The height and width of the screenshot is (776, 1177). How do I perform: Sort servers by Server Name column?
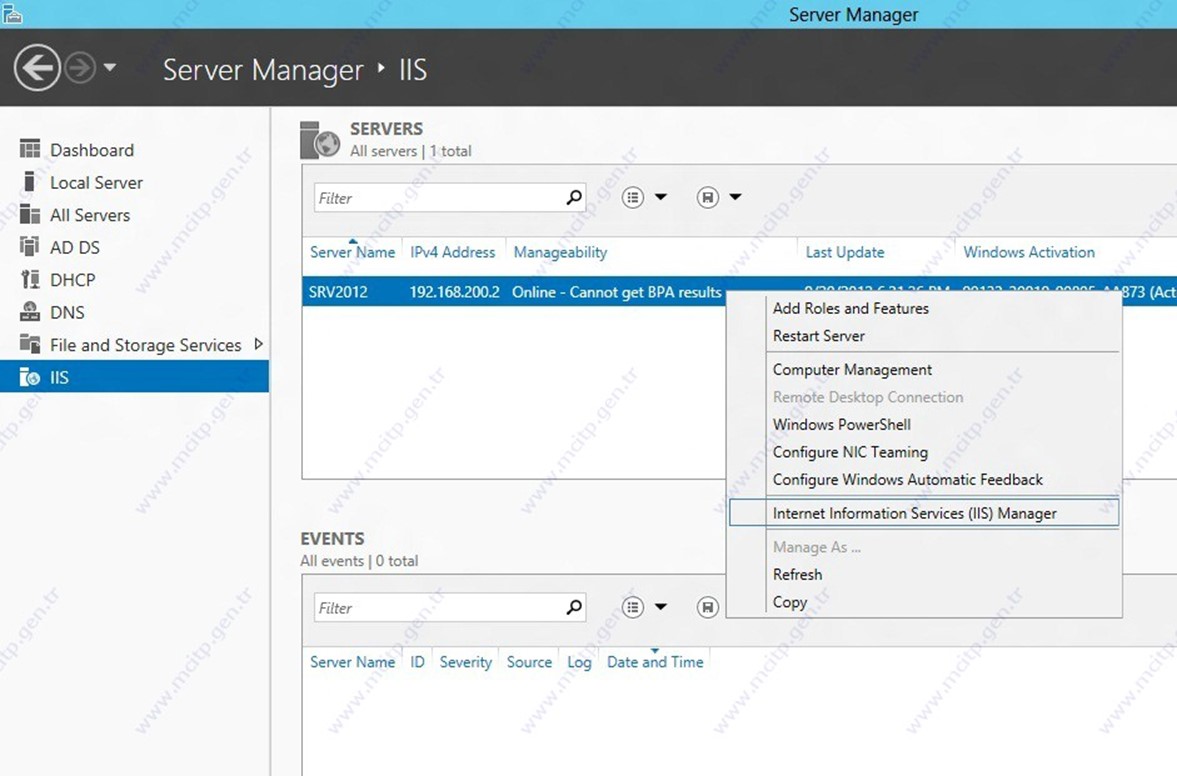pyautogui.click(x=352, y=253)
